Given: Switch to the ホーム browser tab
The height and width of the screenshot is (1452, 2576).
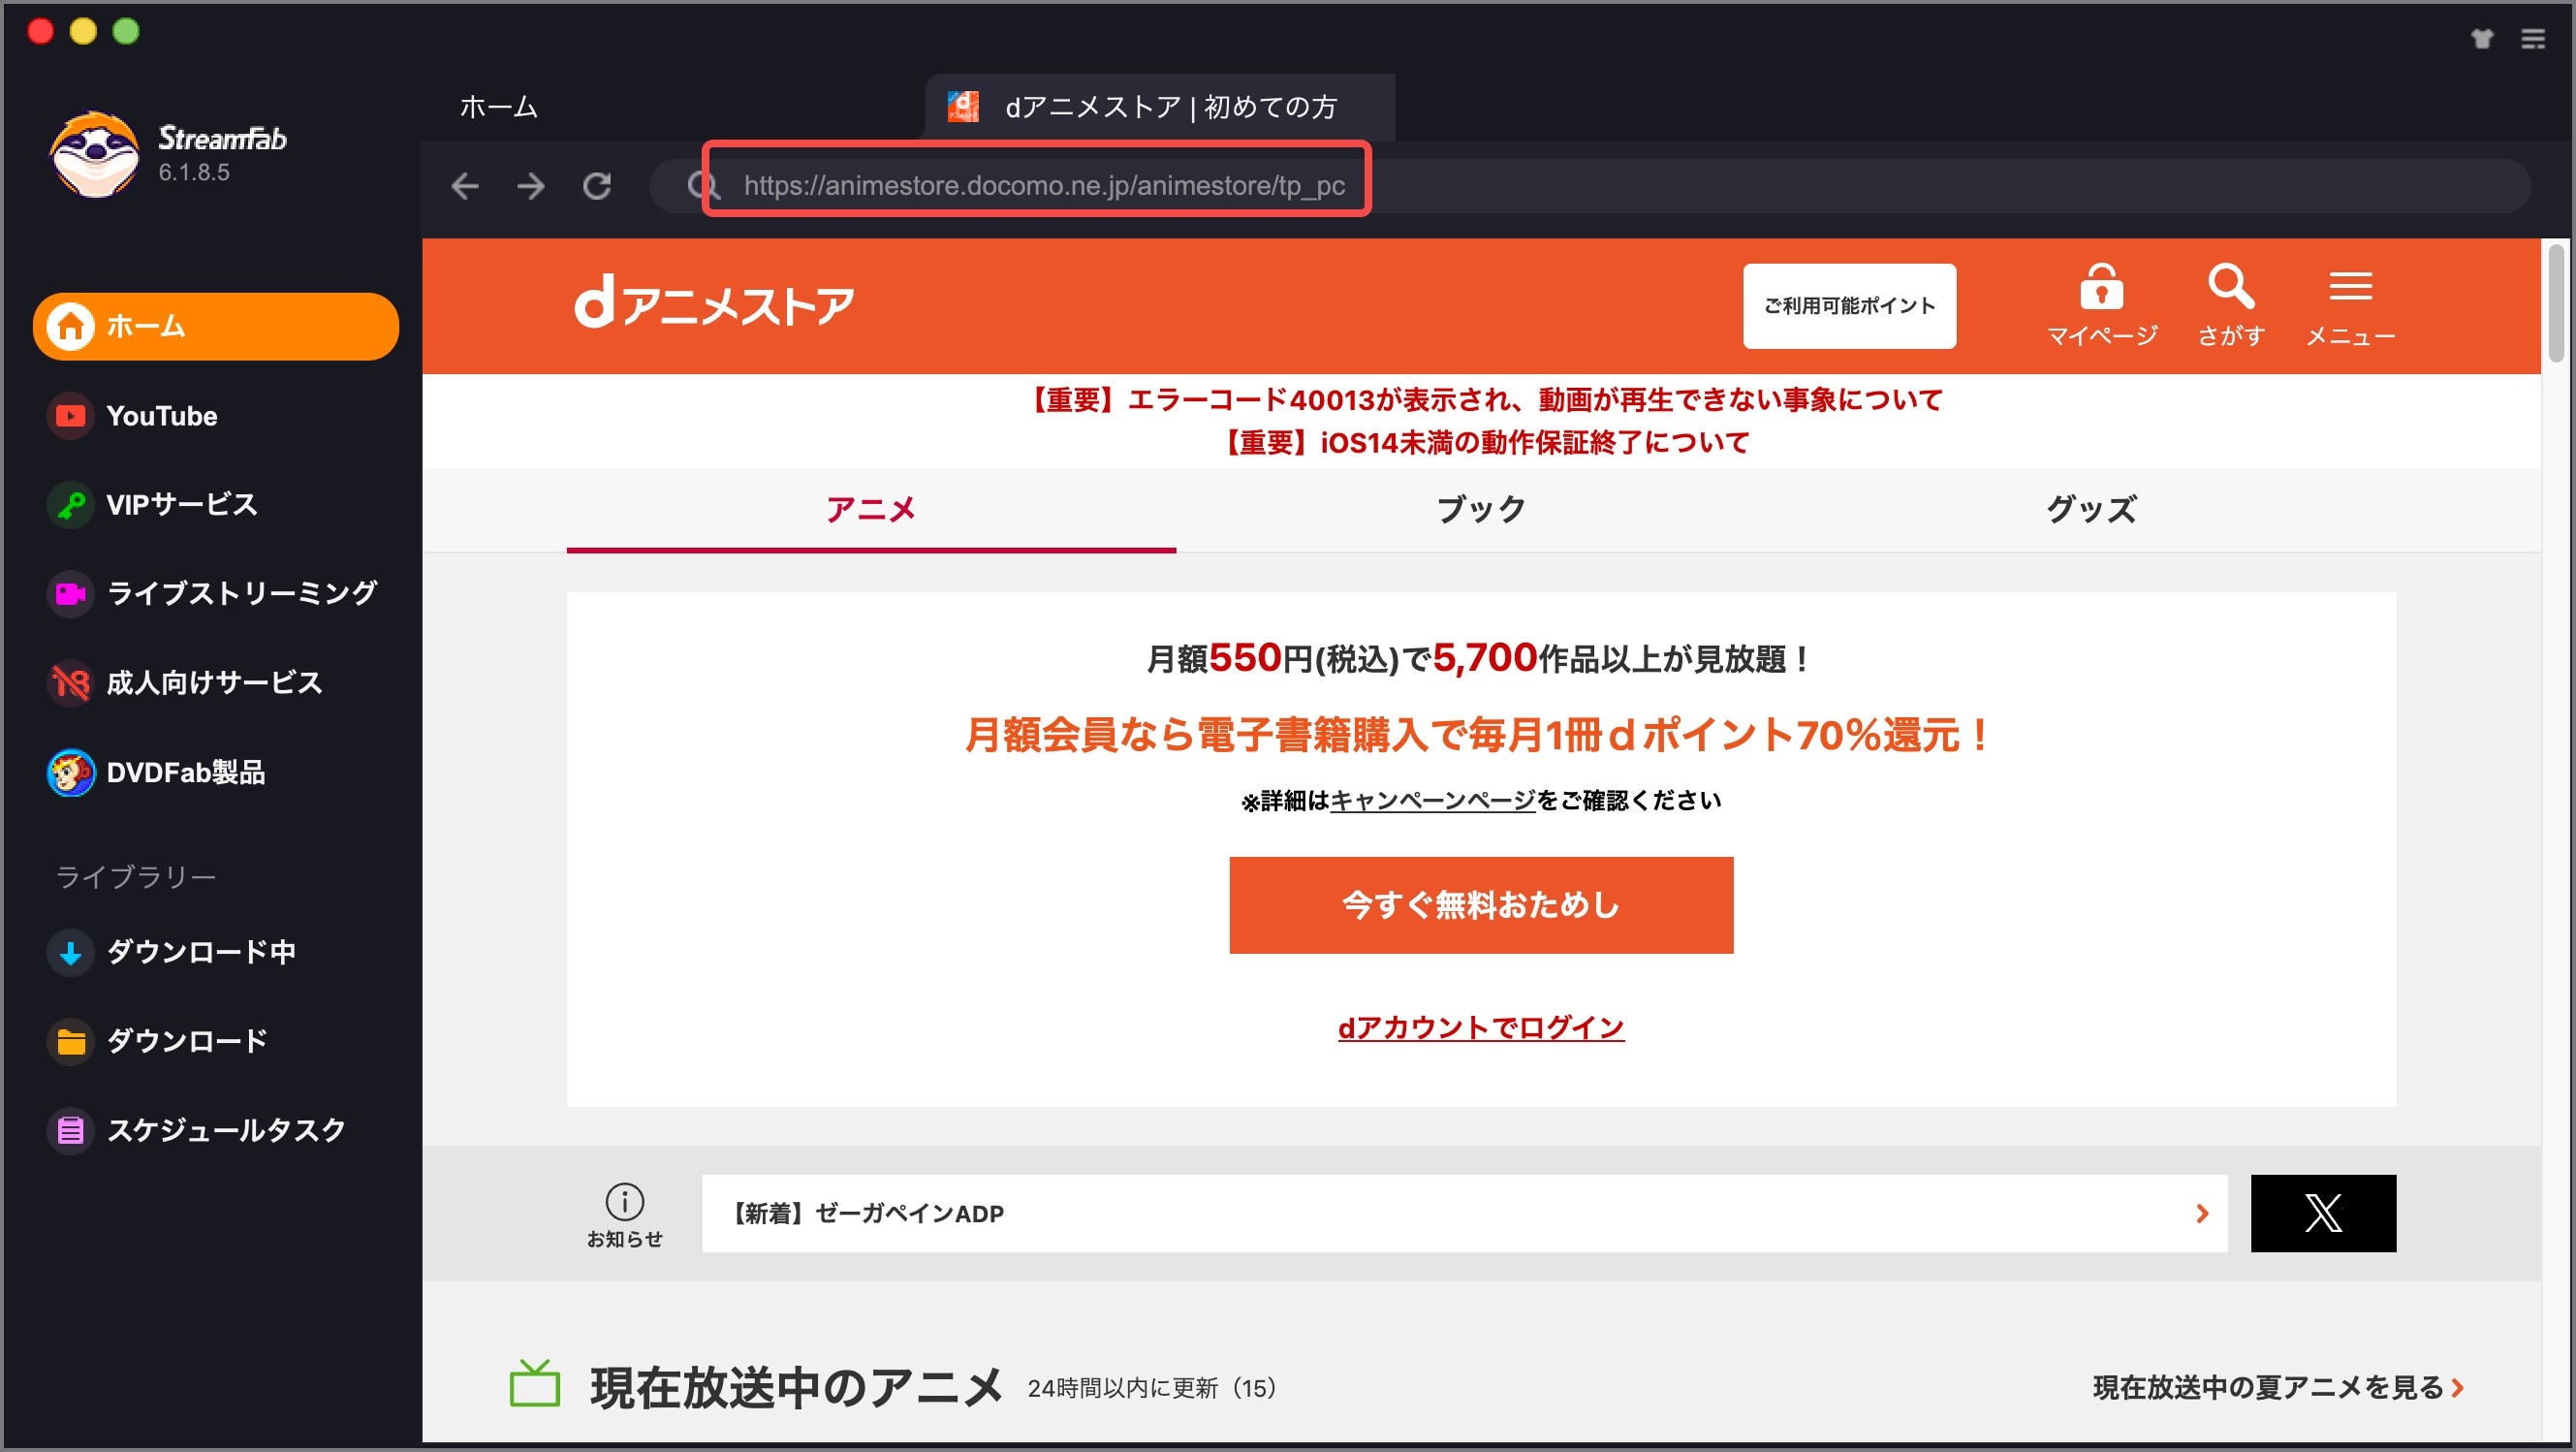Looking at the screenshot, I should point(498,107).
